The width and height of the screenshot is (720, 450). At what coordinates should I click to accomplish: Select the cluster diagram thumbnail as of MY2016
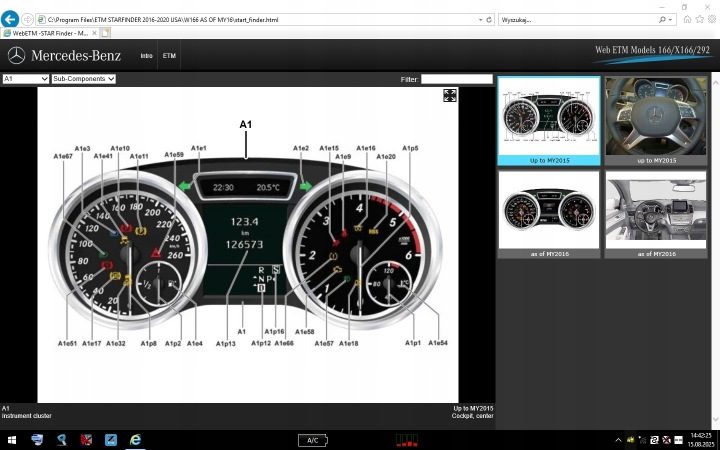549,214
